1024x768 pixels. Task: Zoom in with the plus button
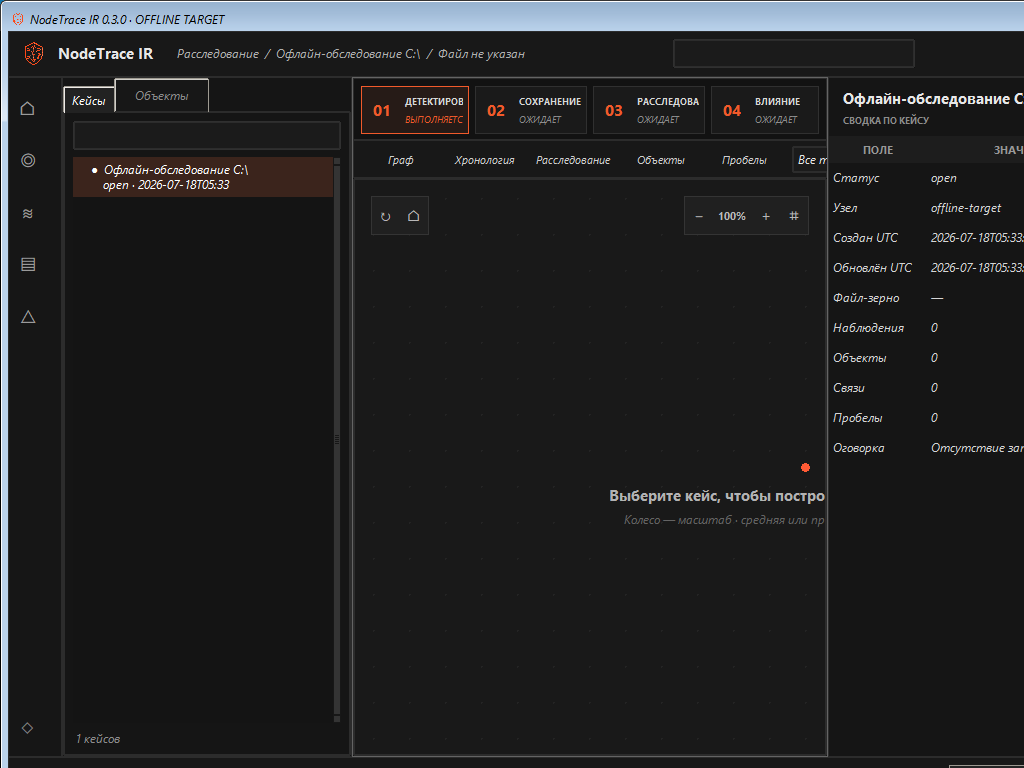click(766, 216)
